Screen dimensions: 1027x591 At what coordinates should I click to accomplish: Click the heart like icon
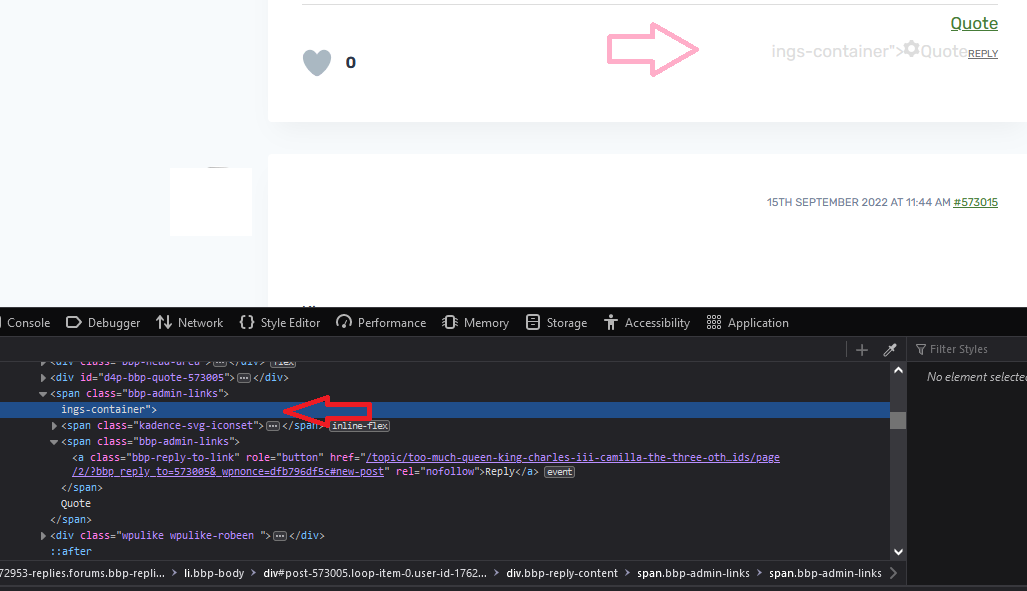tap(317, 63)
